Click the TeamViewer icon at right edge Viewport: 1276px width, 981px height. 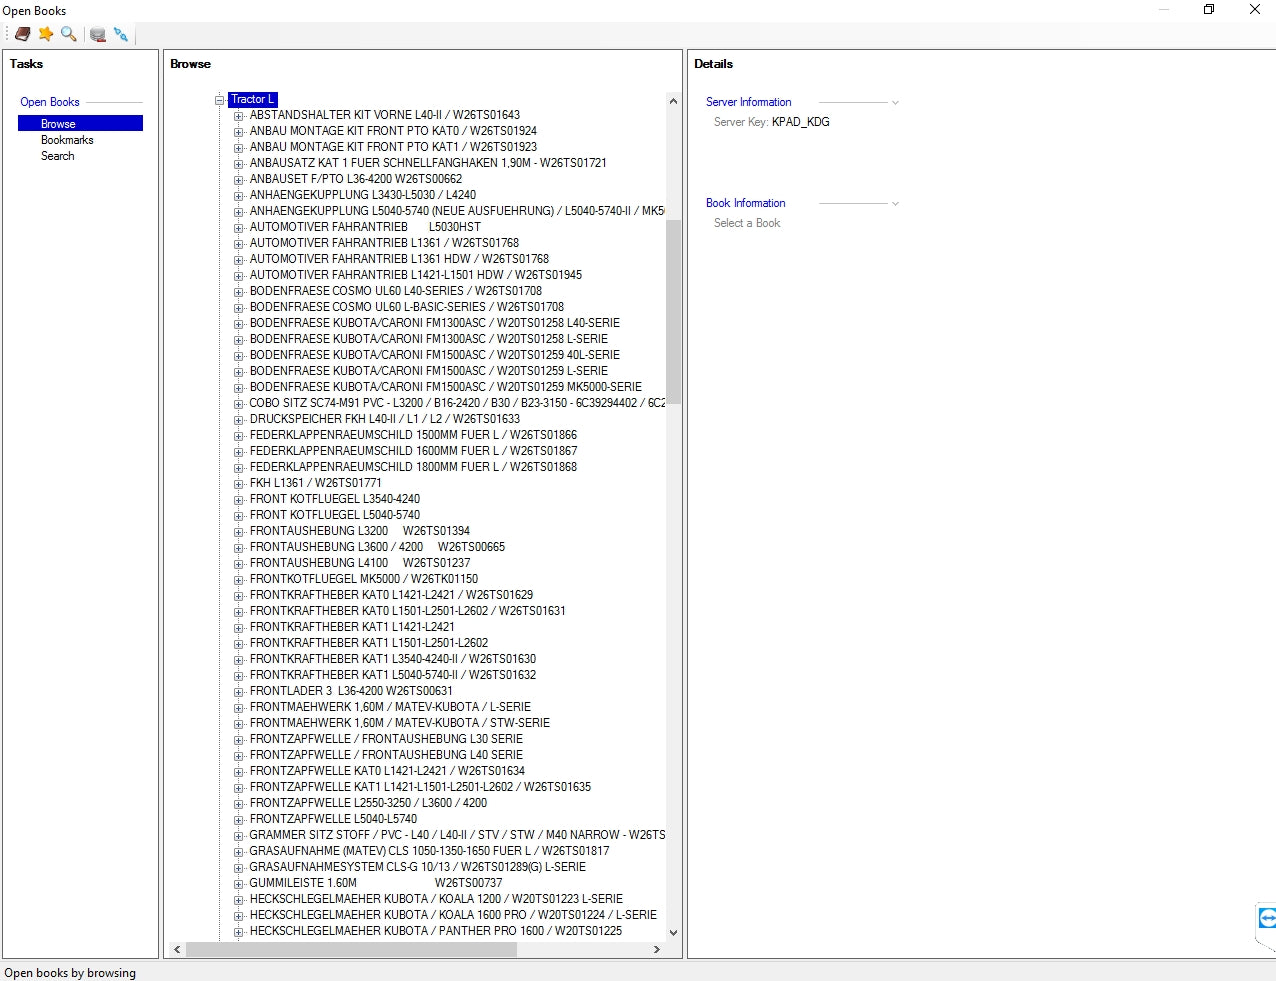pyautogui.click(x=1266, y=918)
